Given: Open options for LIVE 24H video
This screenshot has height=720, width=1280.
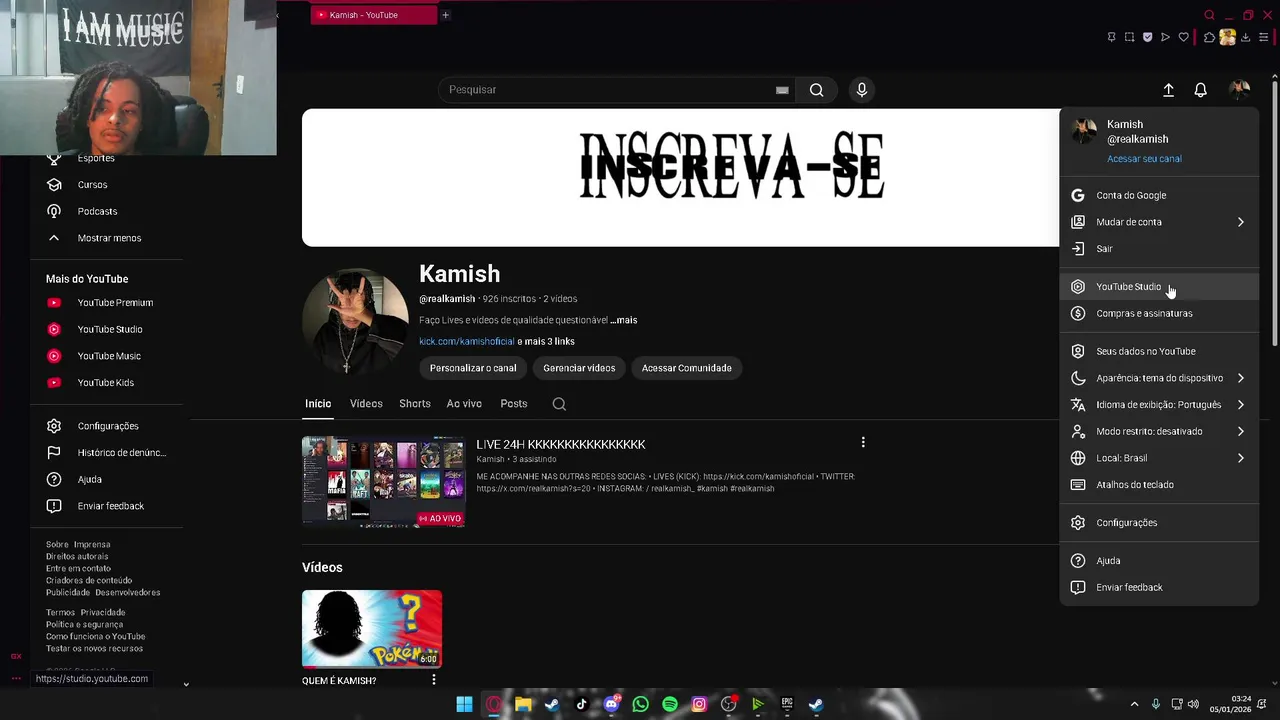Looking at the screenshot, I should click(x=863, y=442).
